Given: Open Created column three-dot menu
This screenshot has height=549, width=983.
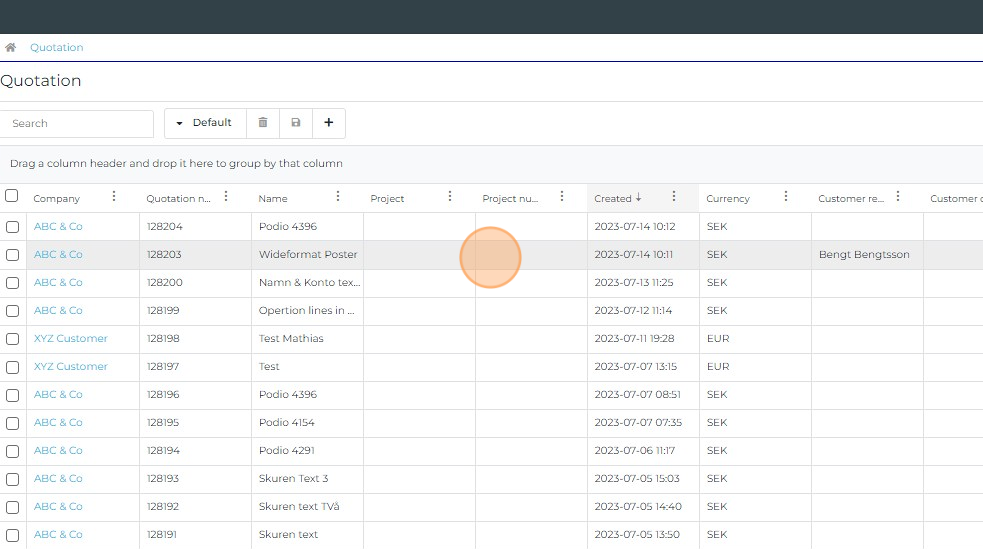Looking at the screenshot, I should click(x=674, y=197).
